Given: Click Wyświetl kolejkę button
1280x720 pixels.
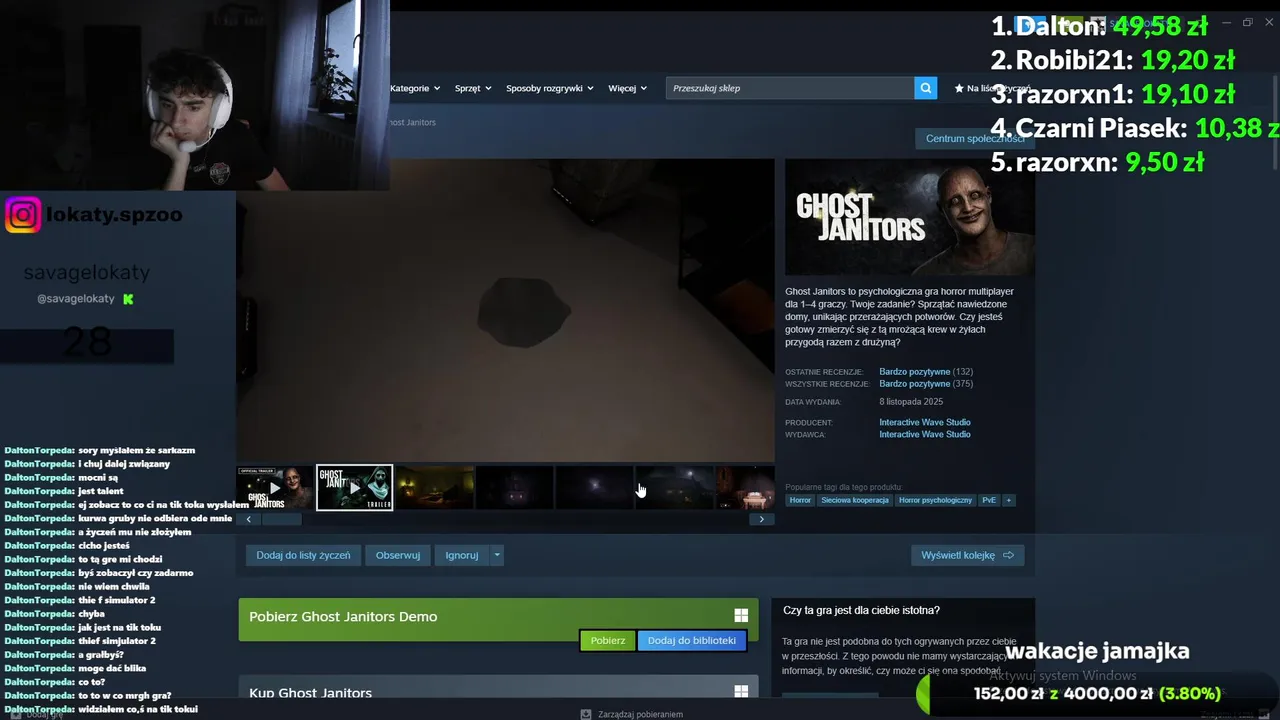Looking at the screenshot, I should tap(967, 555).
